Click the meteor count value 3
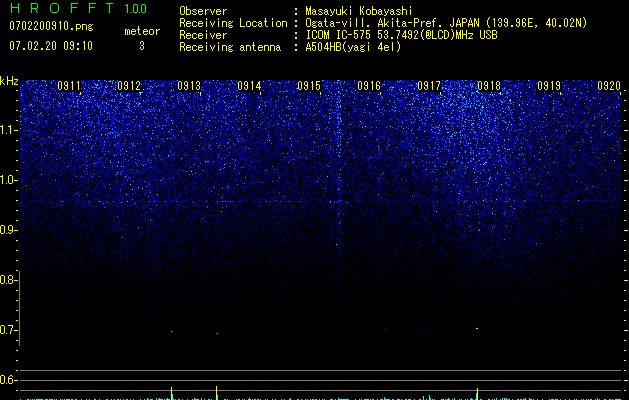Viewport: 629px width, 400px height. (142, 46)
